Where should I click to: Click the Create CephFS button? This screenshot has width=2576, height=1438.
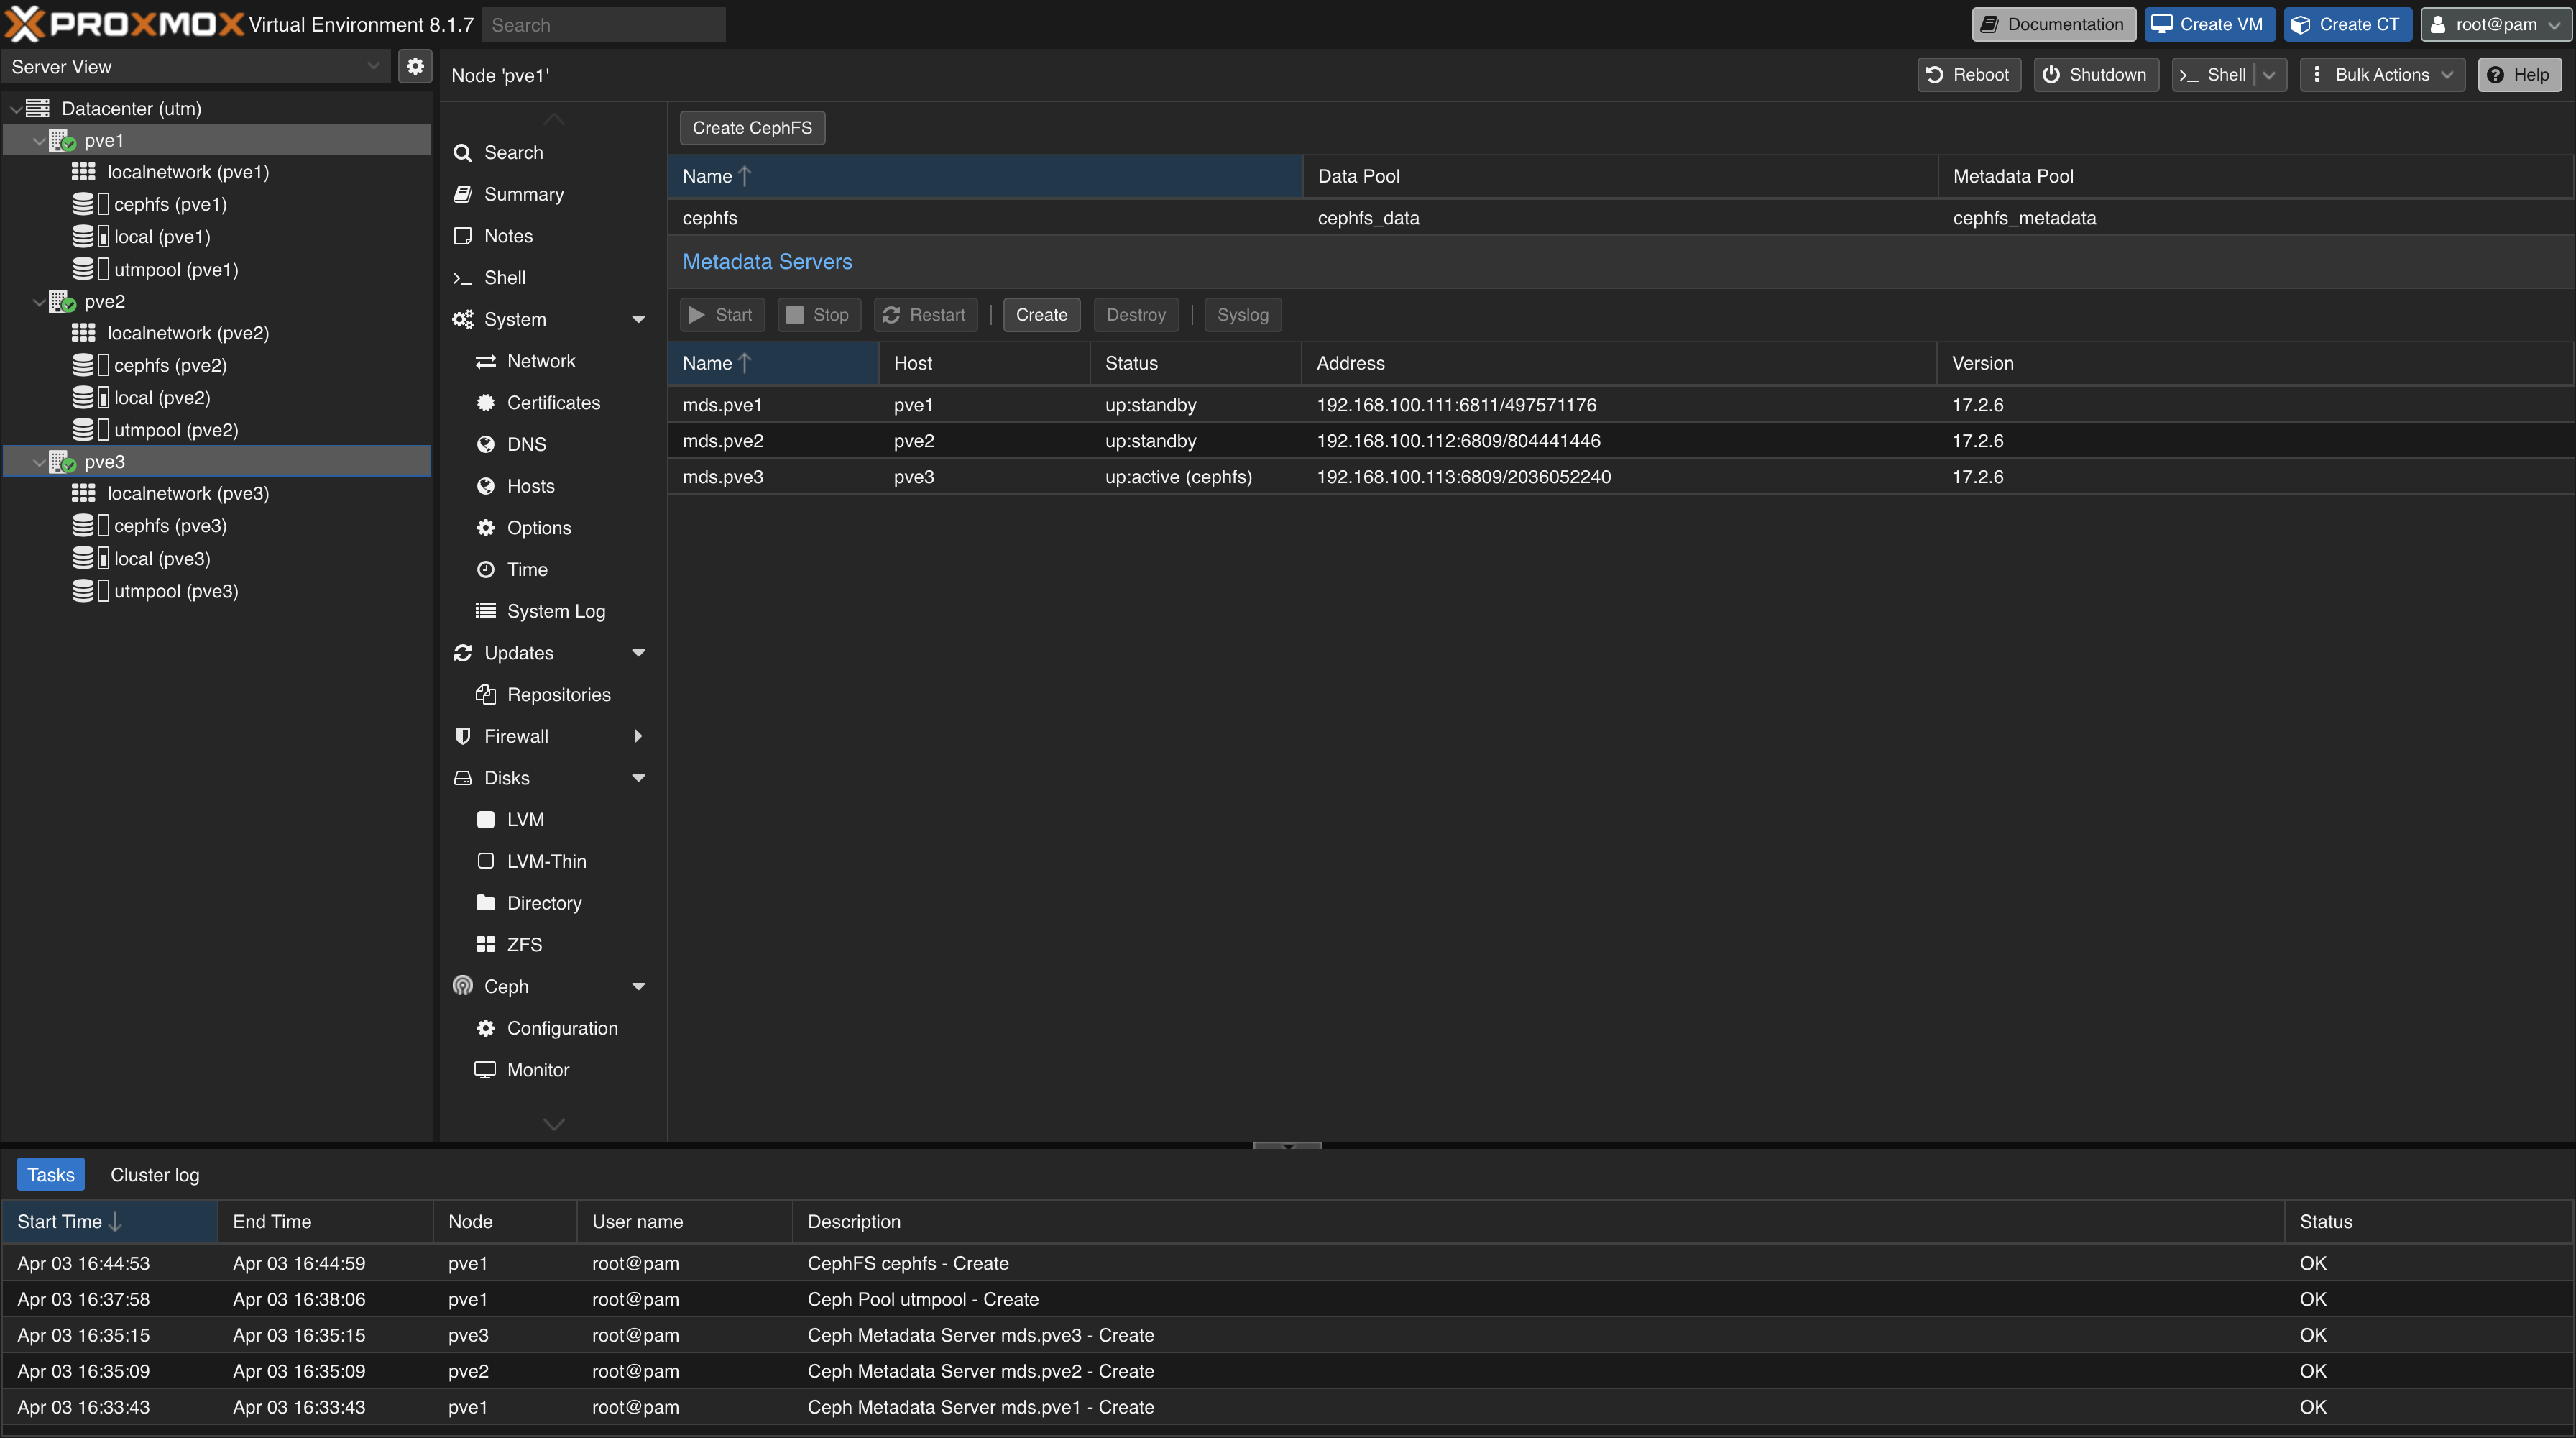pyautogui.click(x=752, y=128)
